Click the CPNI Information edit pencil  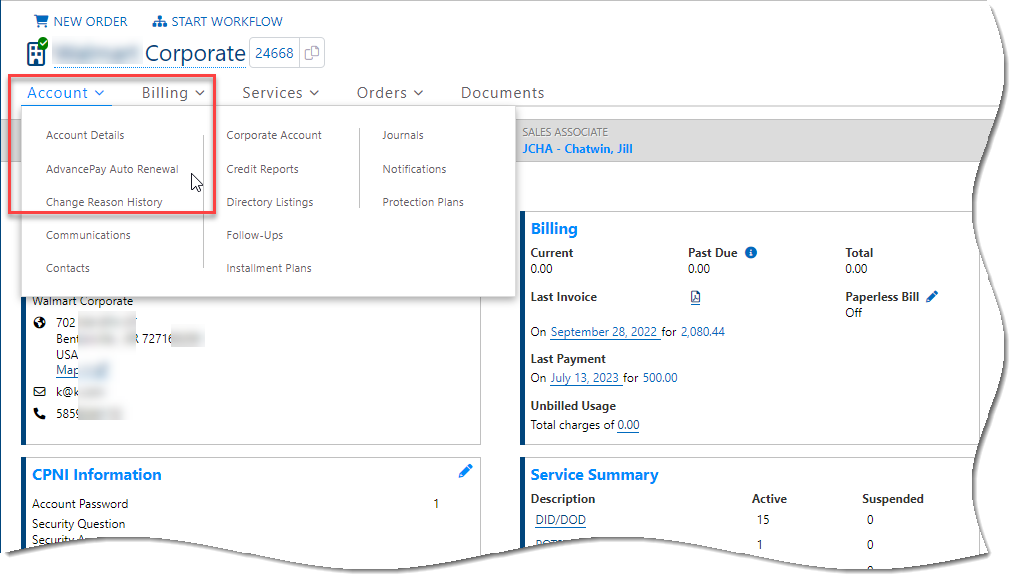[465, 473]
